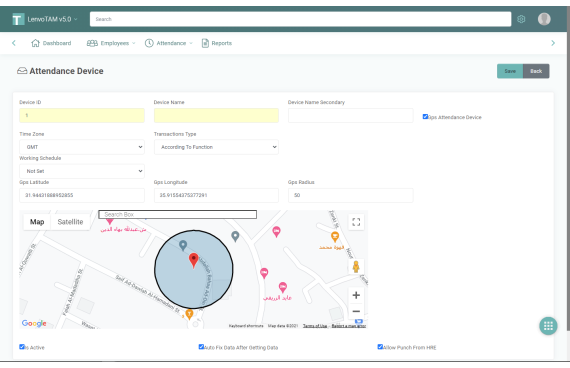Click the Street View pegman icon
Screen dimensions: 570x368
coord(356,267)
